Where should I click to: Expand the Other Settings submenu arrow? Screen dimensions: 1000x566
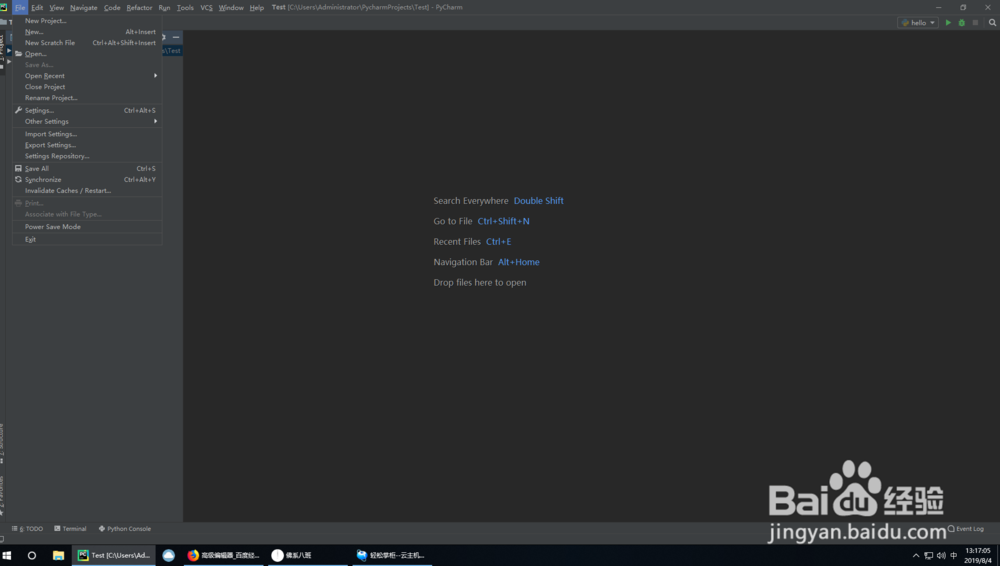pyautogui.click(x=155, y=121)
